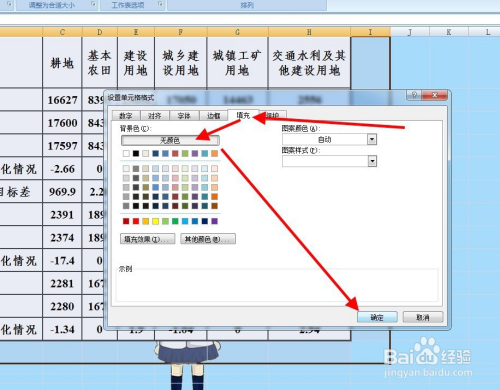Click cell containing 17597

coord(62,146)
